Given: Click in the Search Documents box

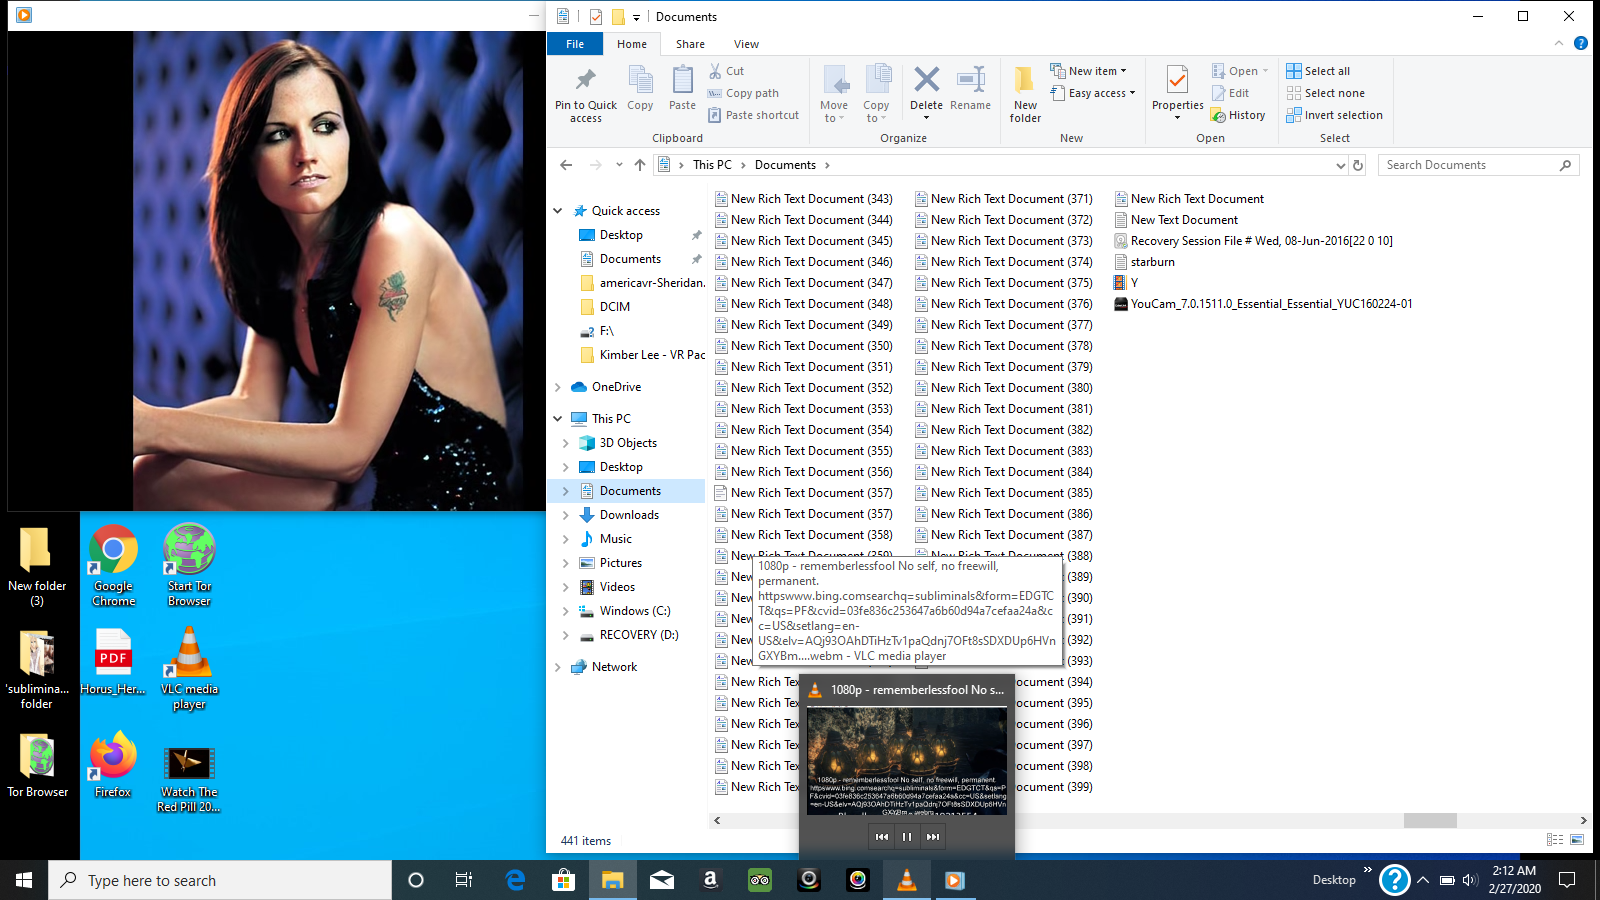Looking at the screenshot, I should [x=1478, y=165].
